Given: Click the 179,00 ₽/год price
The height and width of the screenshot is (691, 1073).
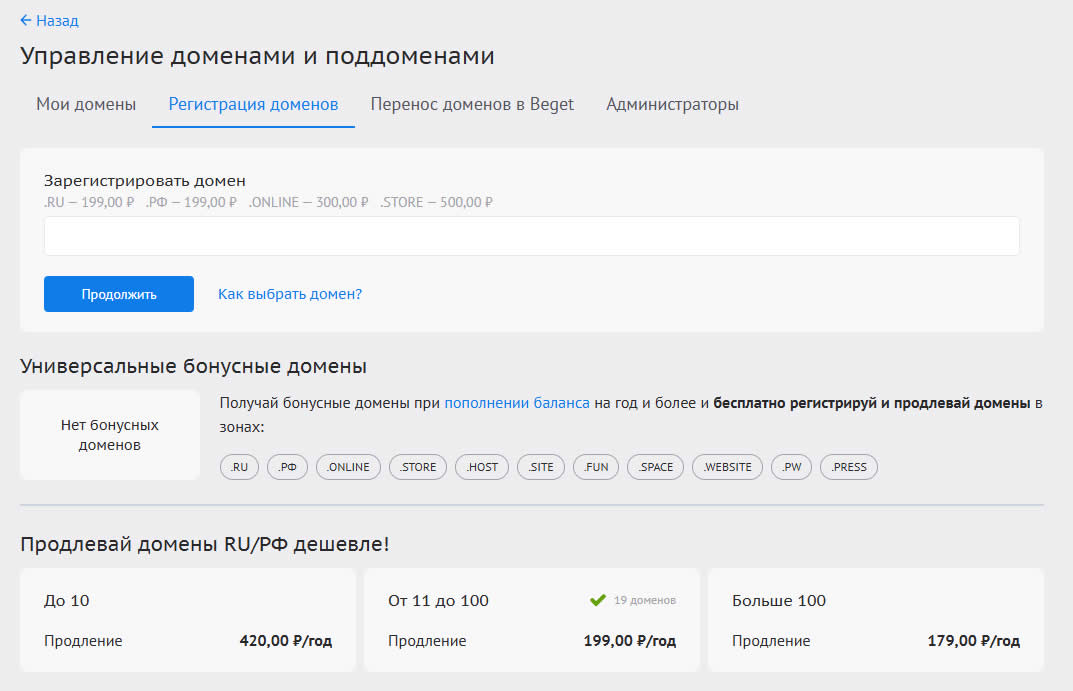Looking at the screenshot, I should coord(973,641).
